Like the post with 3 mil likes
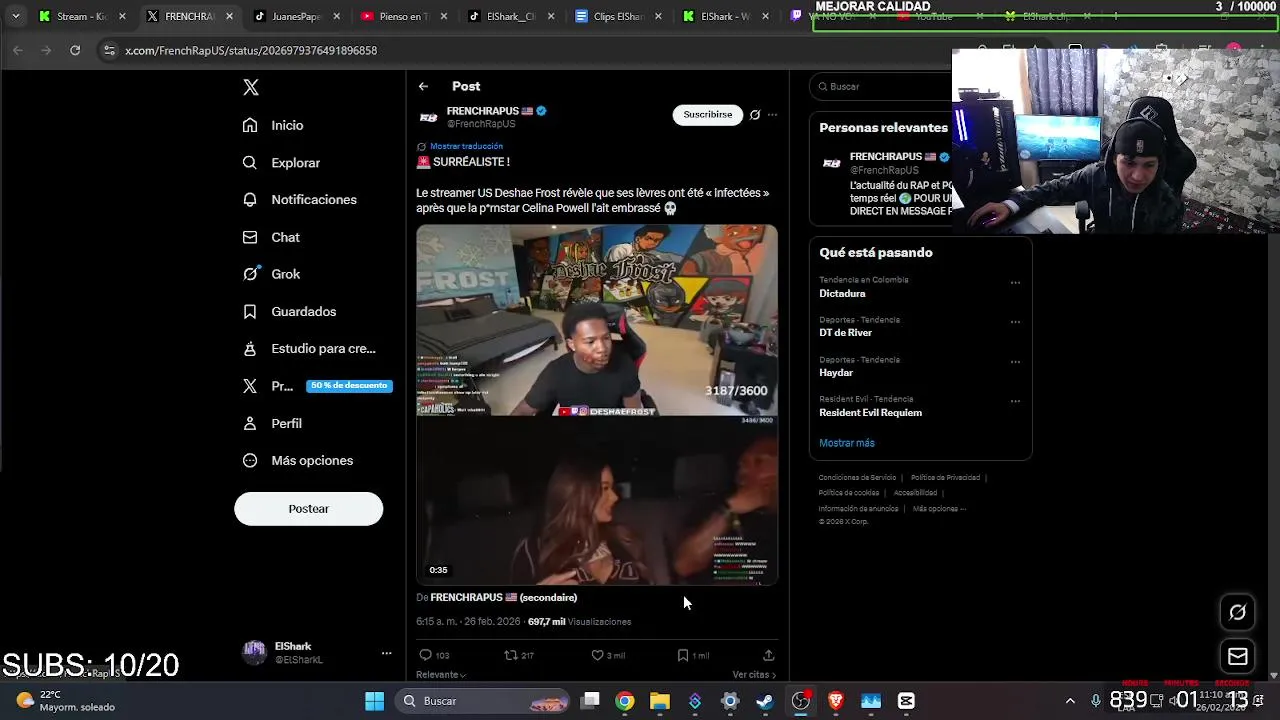This screenshot has height=720, width=1280. [x=608, y=655]
